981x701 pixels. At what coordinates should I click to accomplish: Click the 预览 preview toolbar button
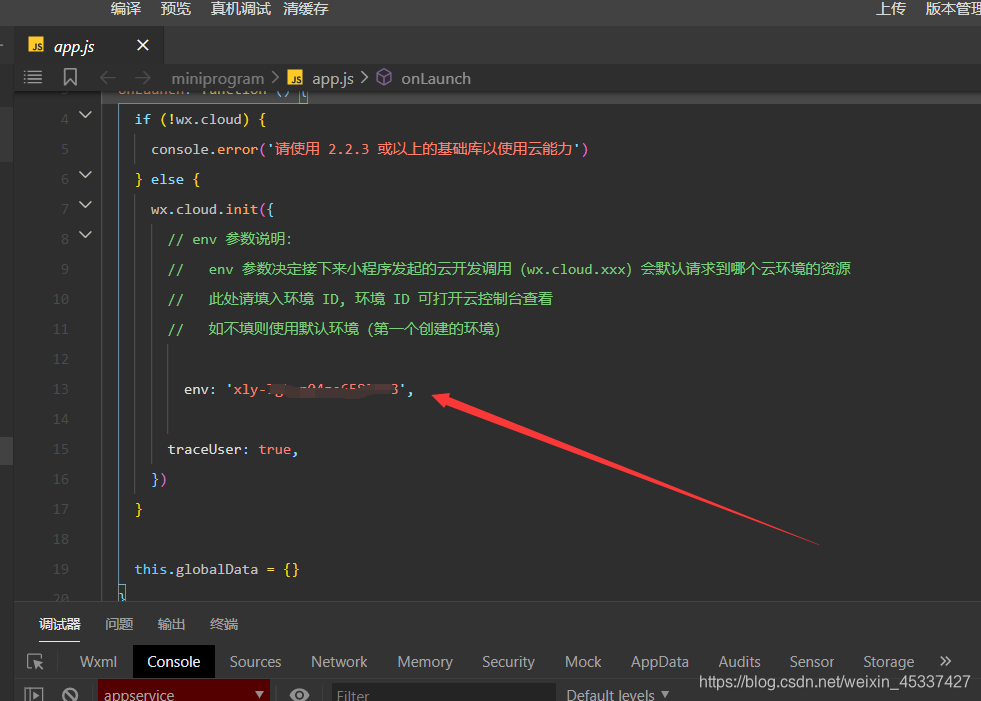pos(176,9)
